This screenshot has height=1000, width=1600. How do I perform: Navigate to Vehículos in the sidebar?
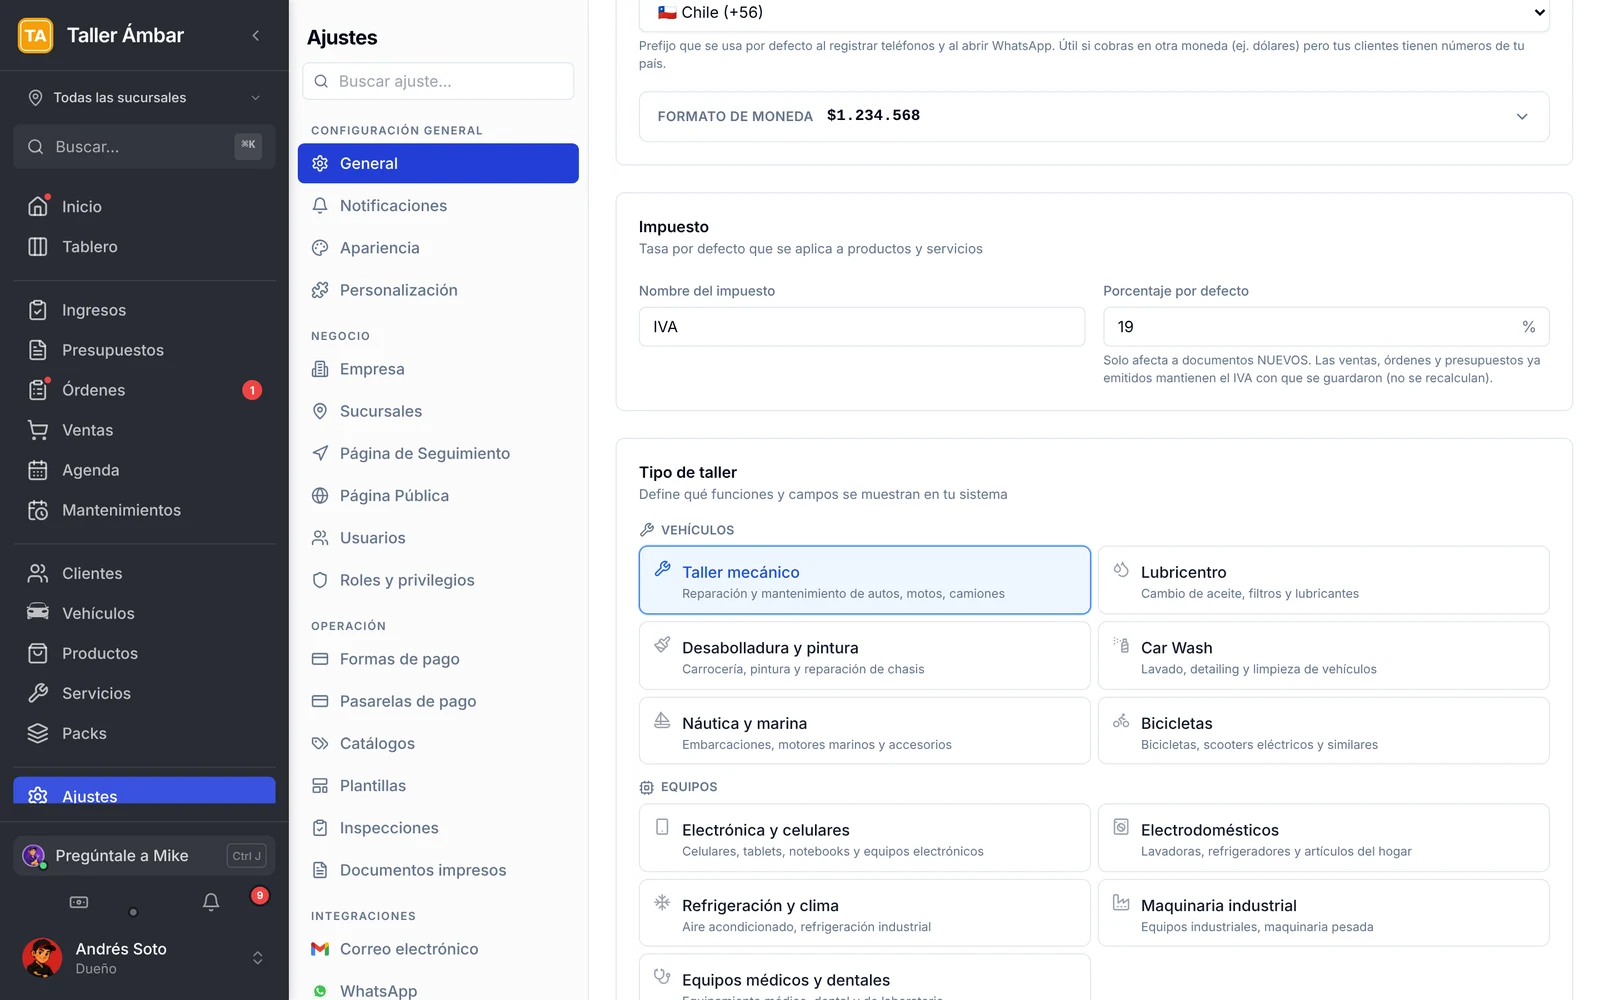(x=144, y=613)
